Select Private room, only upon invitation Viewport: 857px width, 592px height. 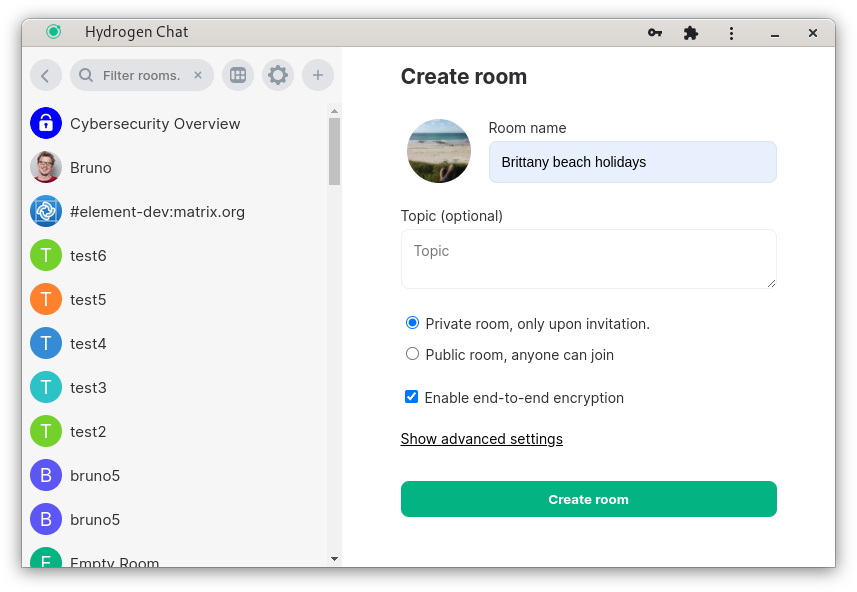click(412, 323)
